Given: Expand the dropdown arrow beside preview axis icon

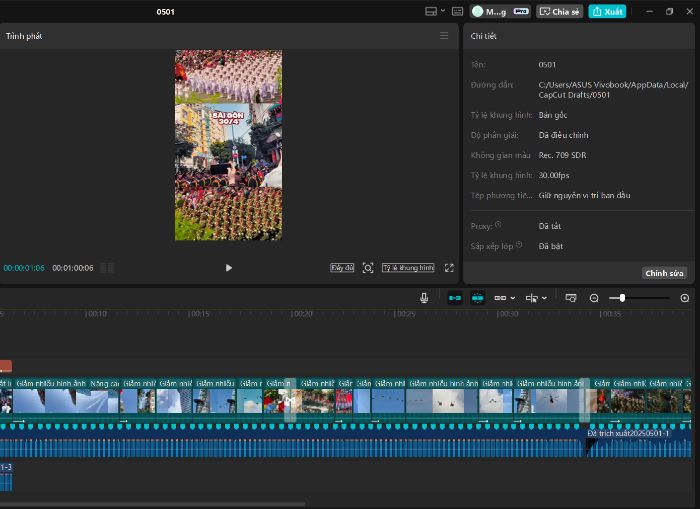Looking at the screenshot, I should click(x=544, y=298).
